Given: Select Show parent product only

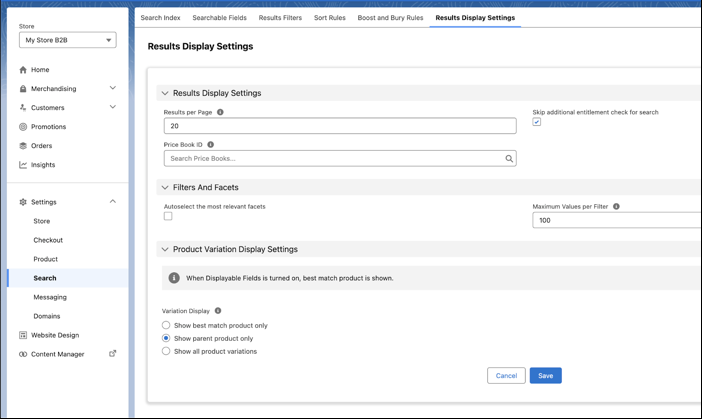Looking at the screenshot, I should click(x=166, y=338).
